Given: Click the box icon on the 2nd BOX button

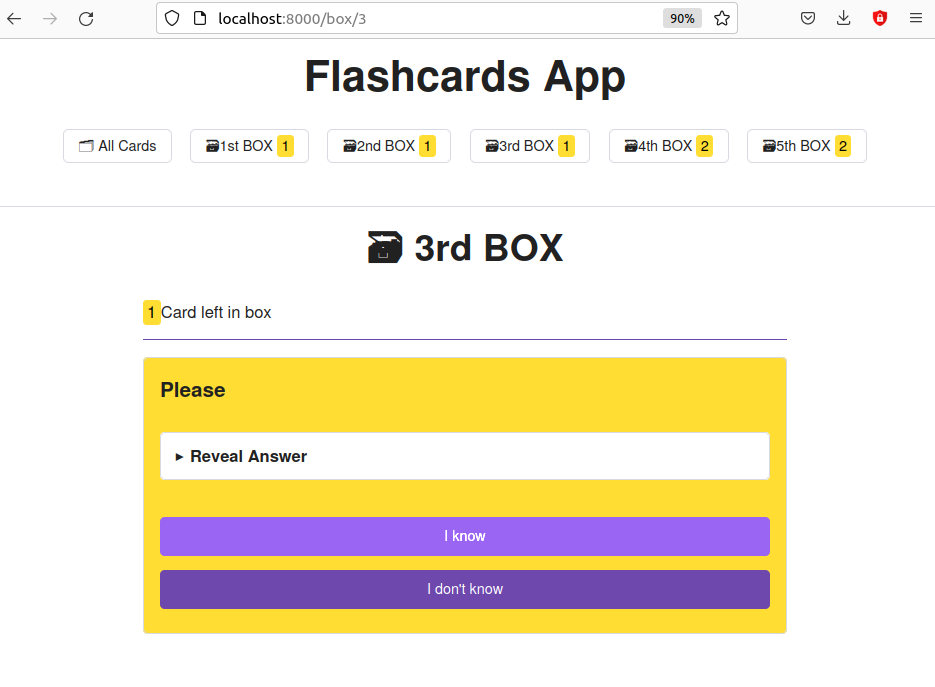Looking at the screenshot, I should point(349,145).
